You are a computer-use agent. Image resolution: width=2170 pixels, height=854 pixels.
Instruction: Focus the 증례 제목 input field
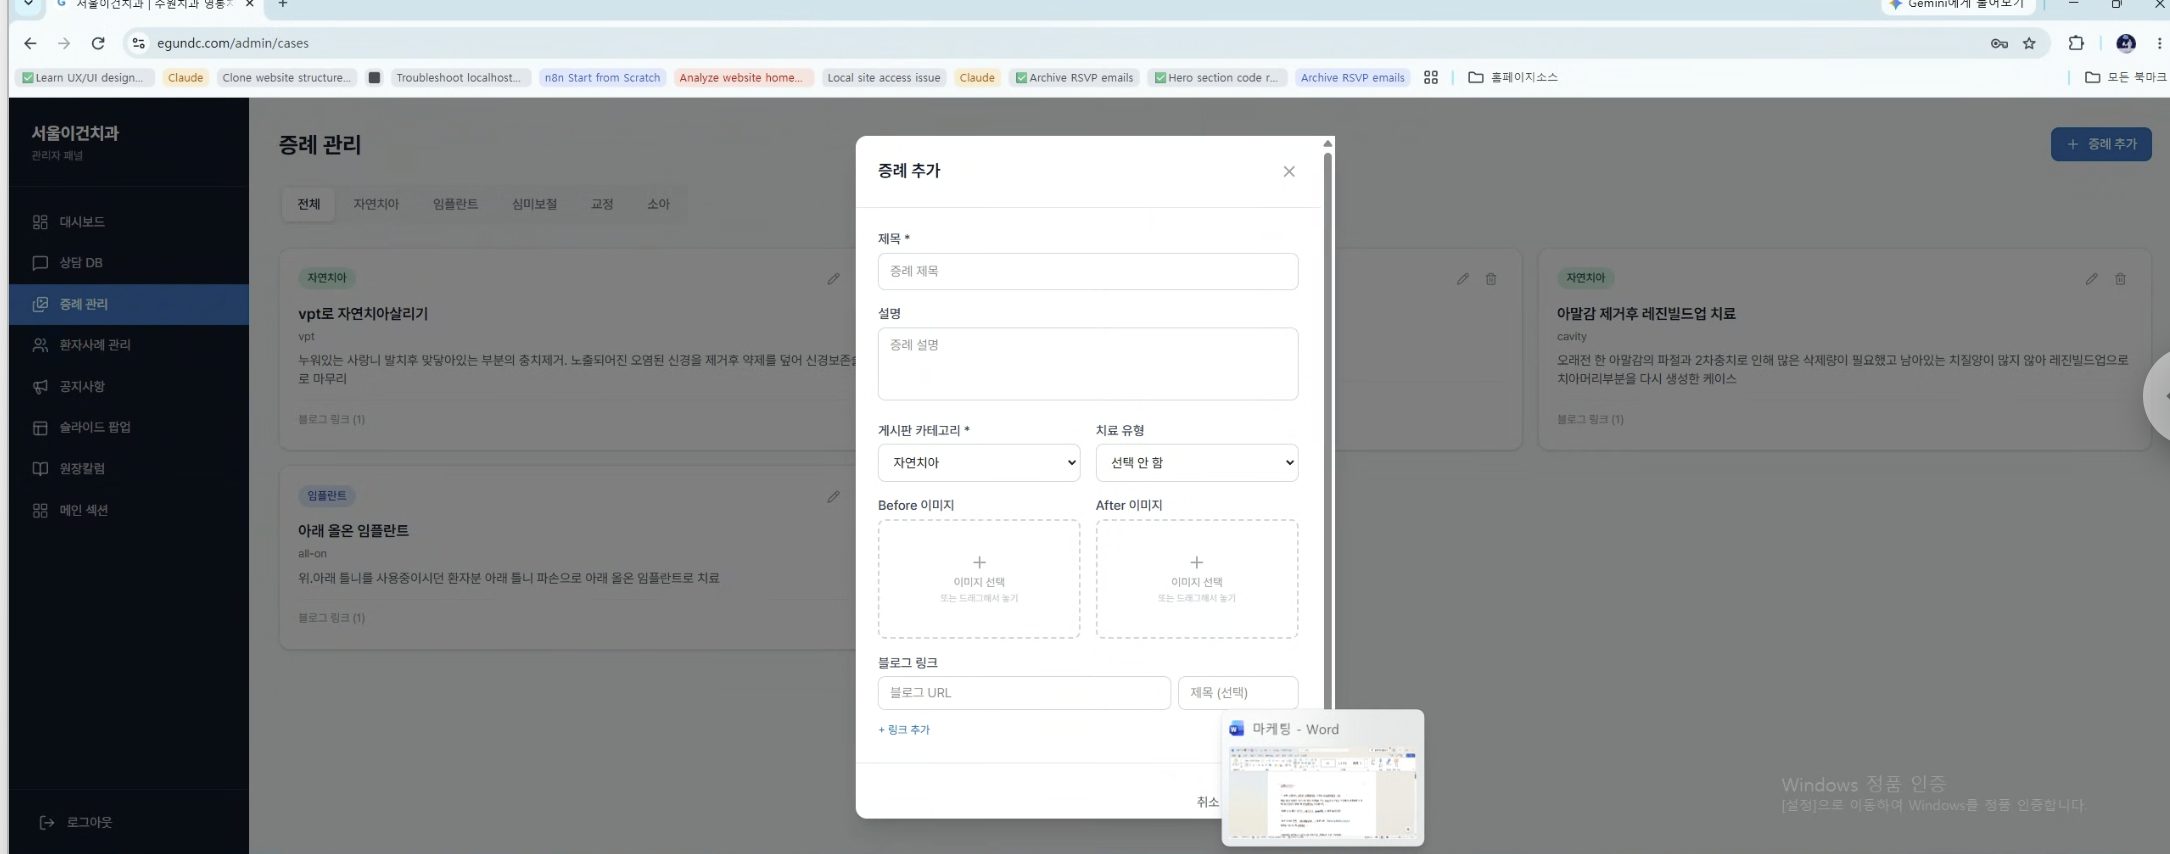(1088, 271)
